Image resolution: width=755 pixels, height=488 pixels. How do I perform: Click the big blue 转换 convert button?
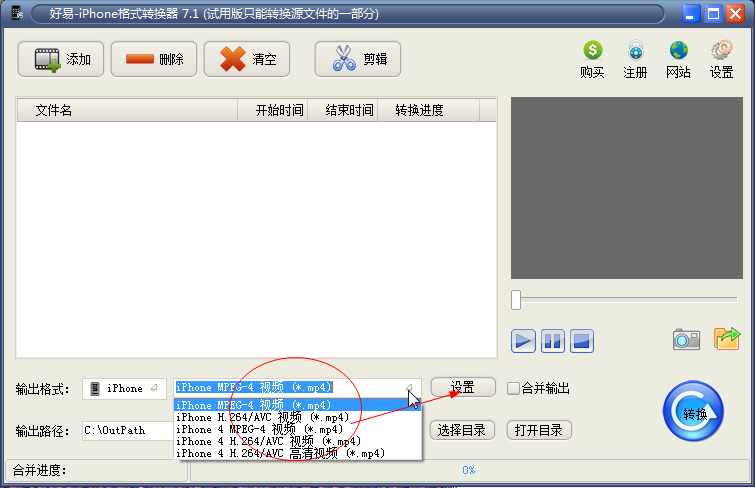(693, 411)
